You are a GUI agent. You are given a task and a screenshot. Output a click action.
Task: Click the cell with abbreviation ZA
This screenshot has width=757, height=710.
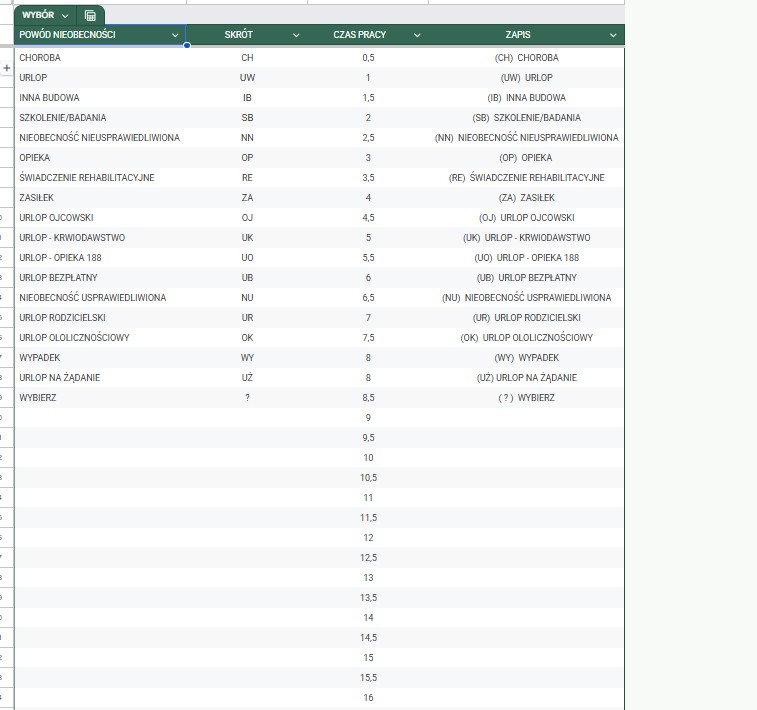pos(247,198)
